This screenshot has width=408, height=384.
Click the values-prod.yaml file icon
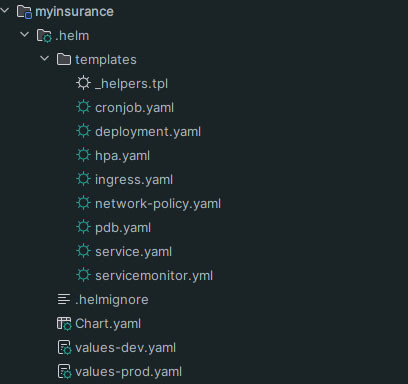coord(64,372)
